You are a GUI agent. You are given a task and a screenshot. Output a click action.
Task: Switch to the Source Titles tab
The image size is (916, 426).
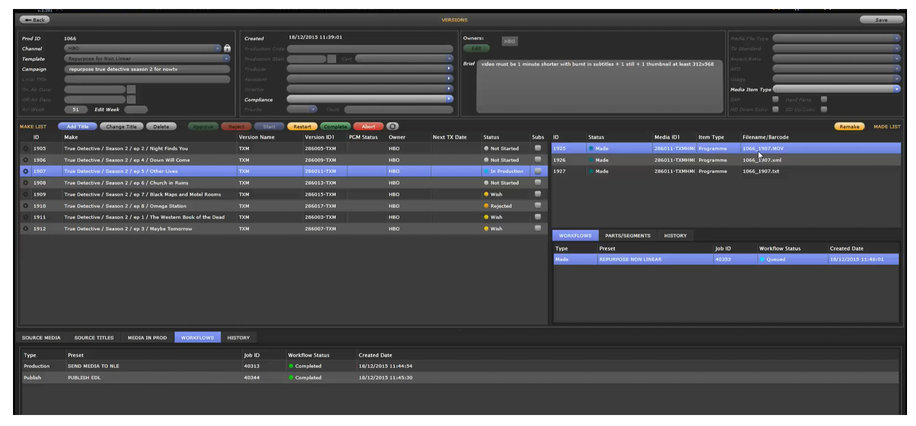[94, 338]
